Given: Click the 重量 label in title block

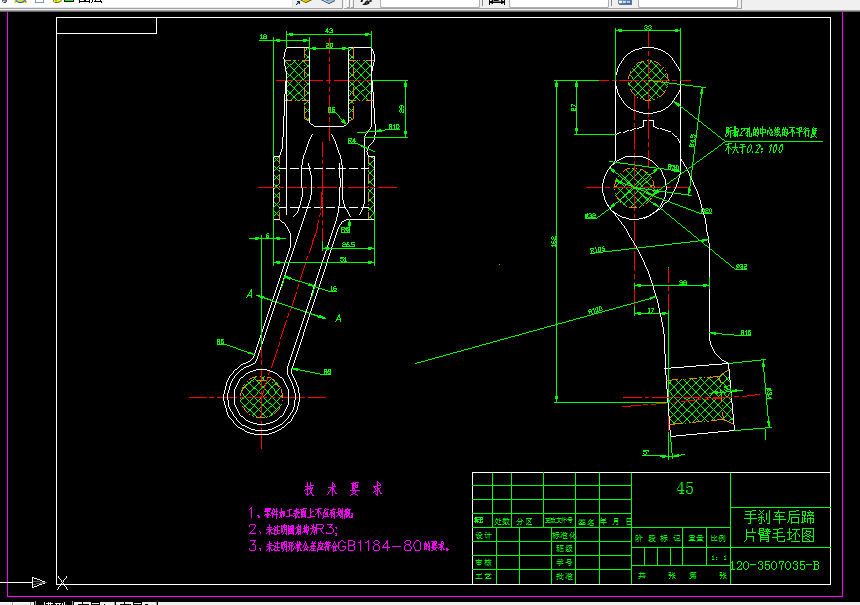Looking at the screenshot, I should point(695,538).
